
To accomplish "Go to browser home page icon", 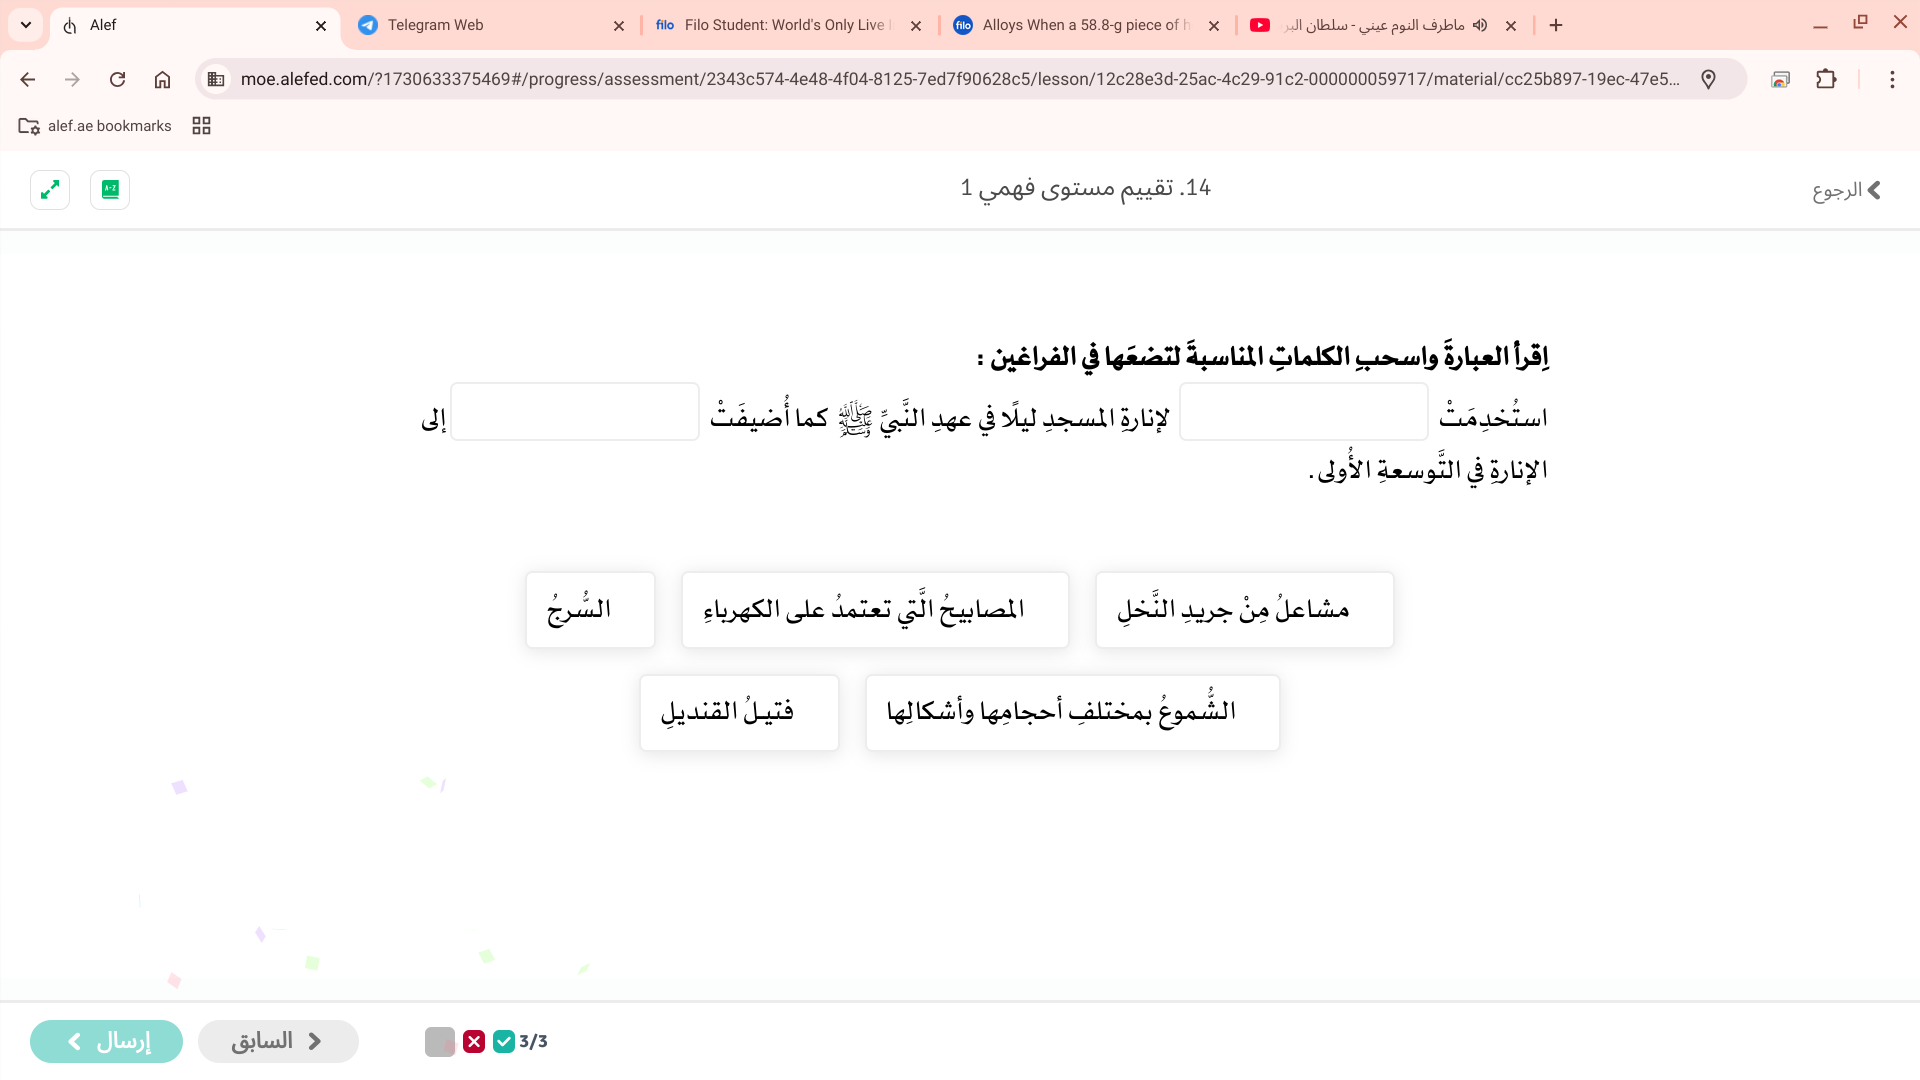I will 162,79.
